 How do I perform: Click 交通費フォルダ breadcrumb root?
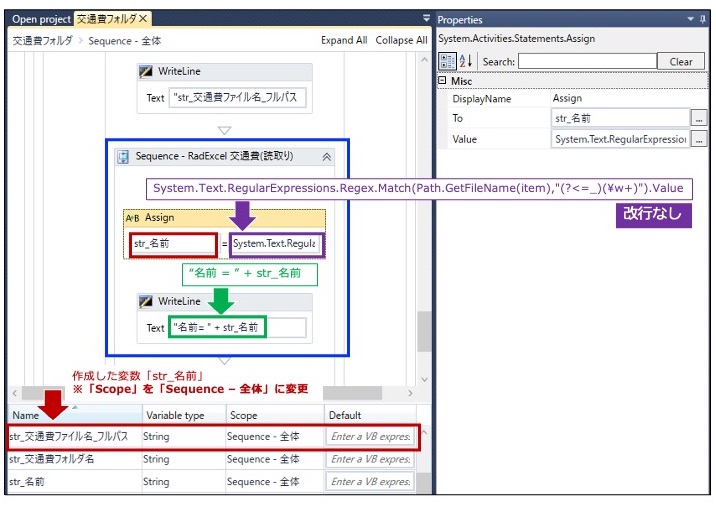pyautogui.click(x=42, y=41)
